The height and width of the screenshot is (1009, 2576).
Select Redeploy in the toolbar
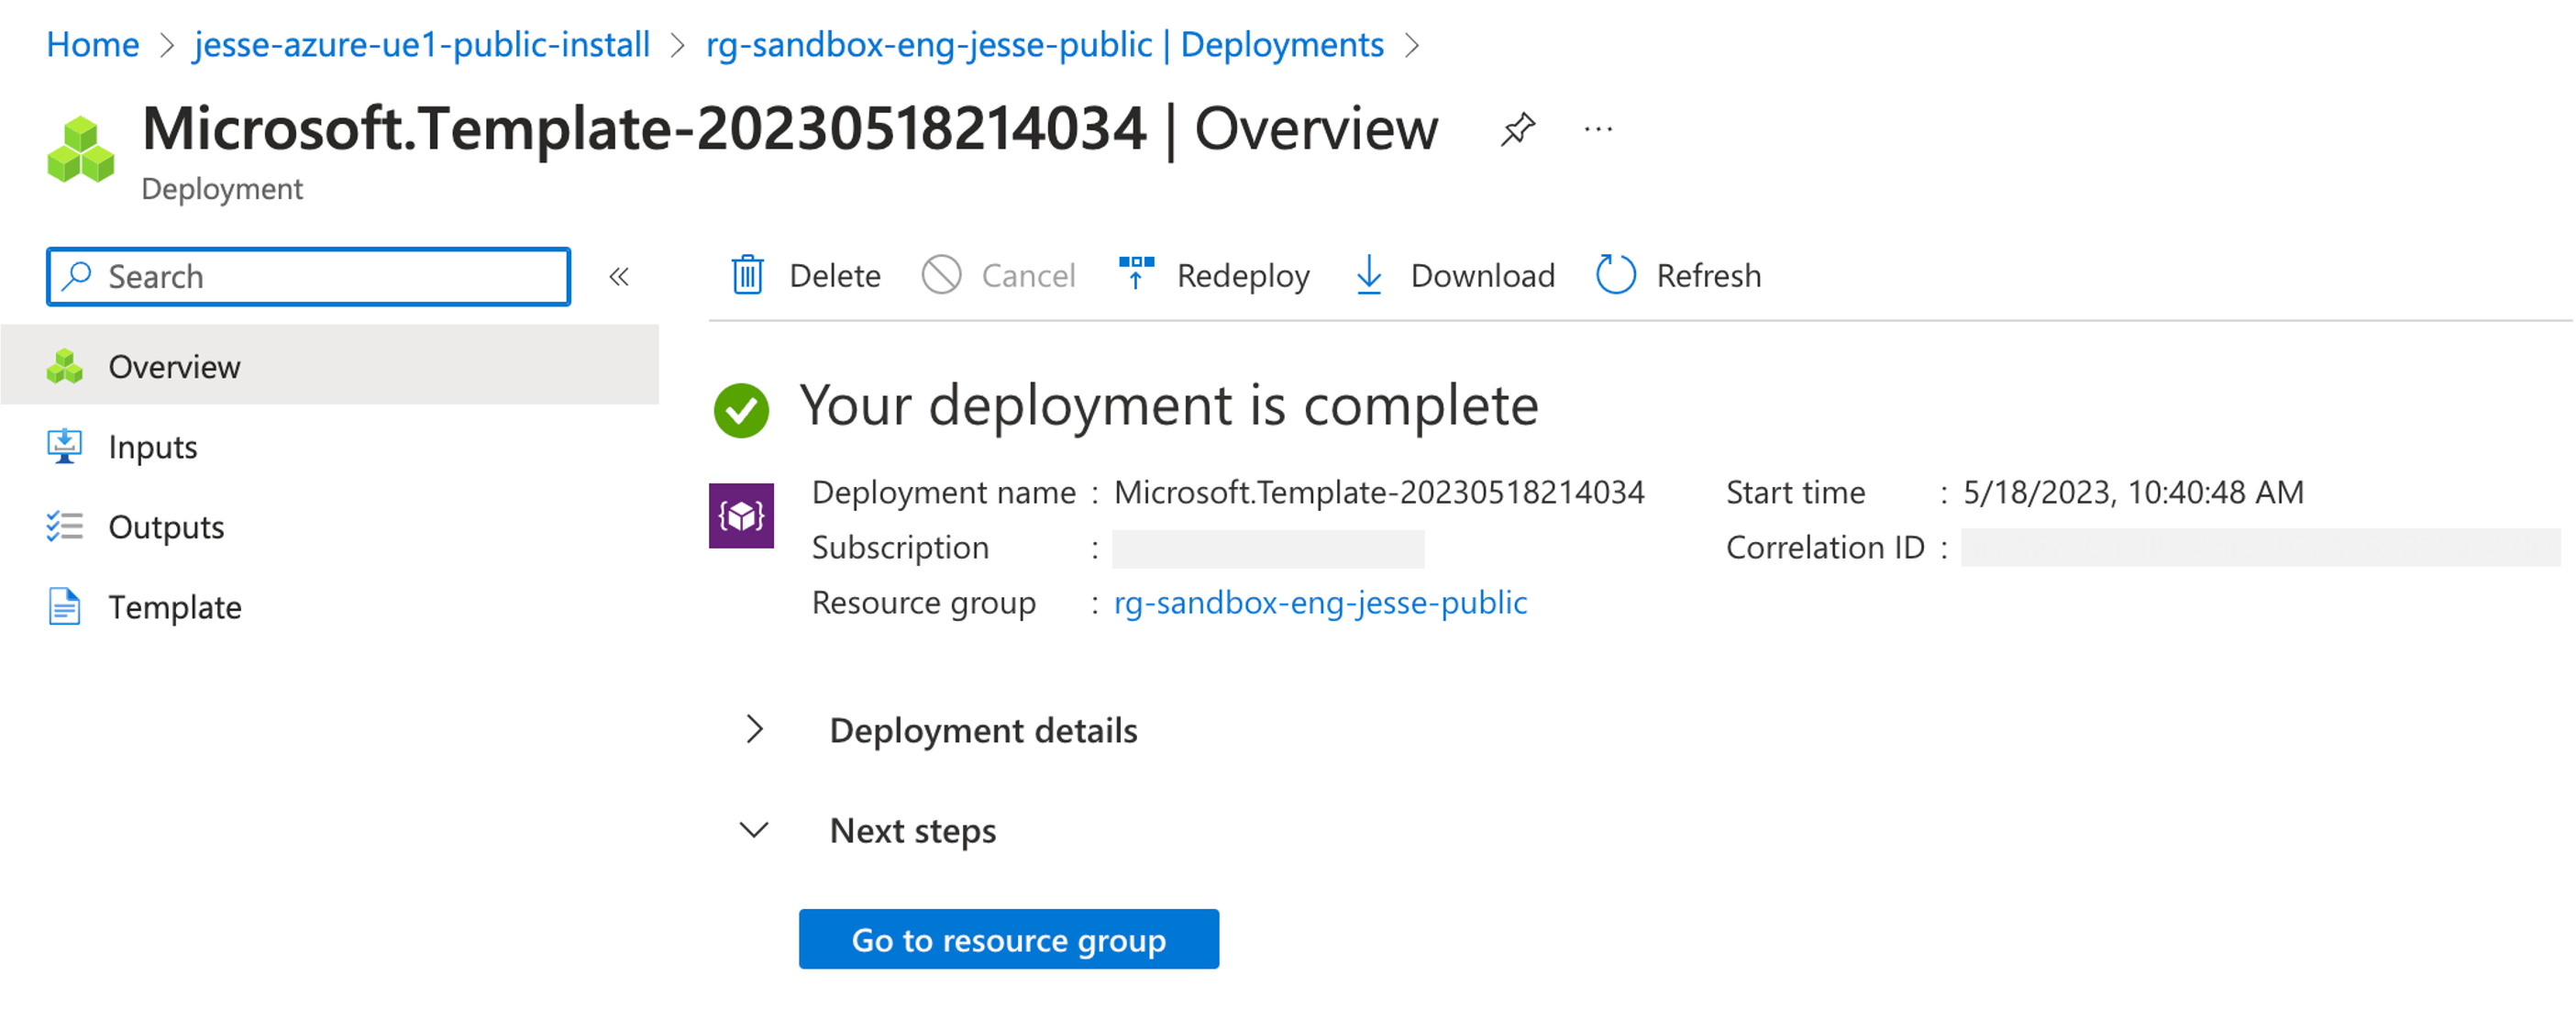coord(1214,275)
